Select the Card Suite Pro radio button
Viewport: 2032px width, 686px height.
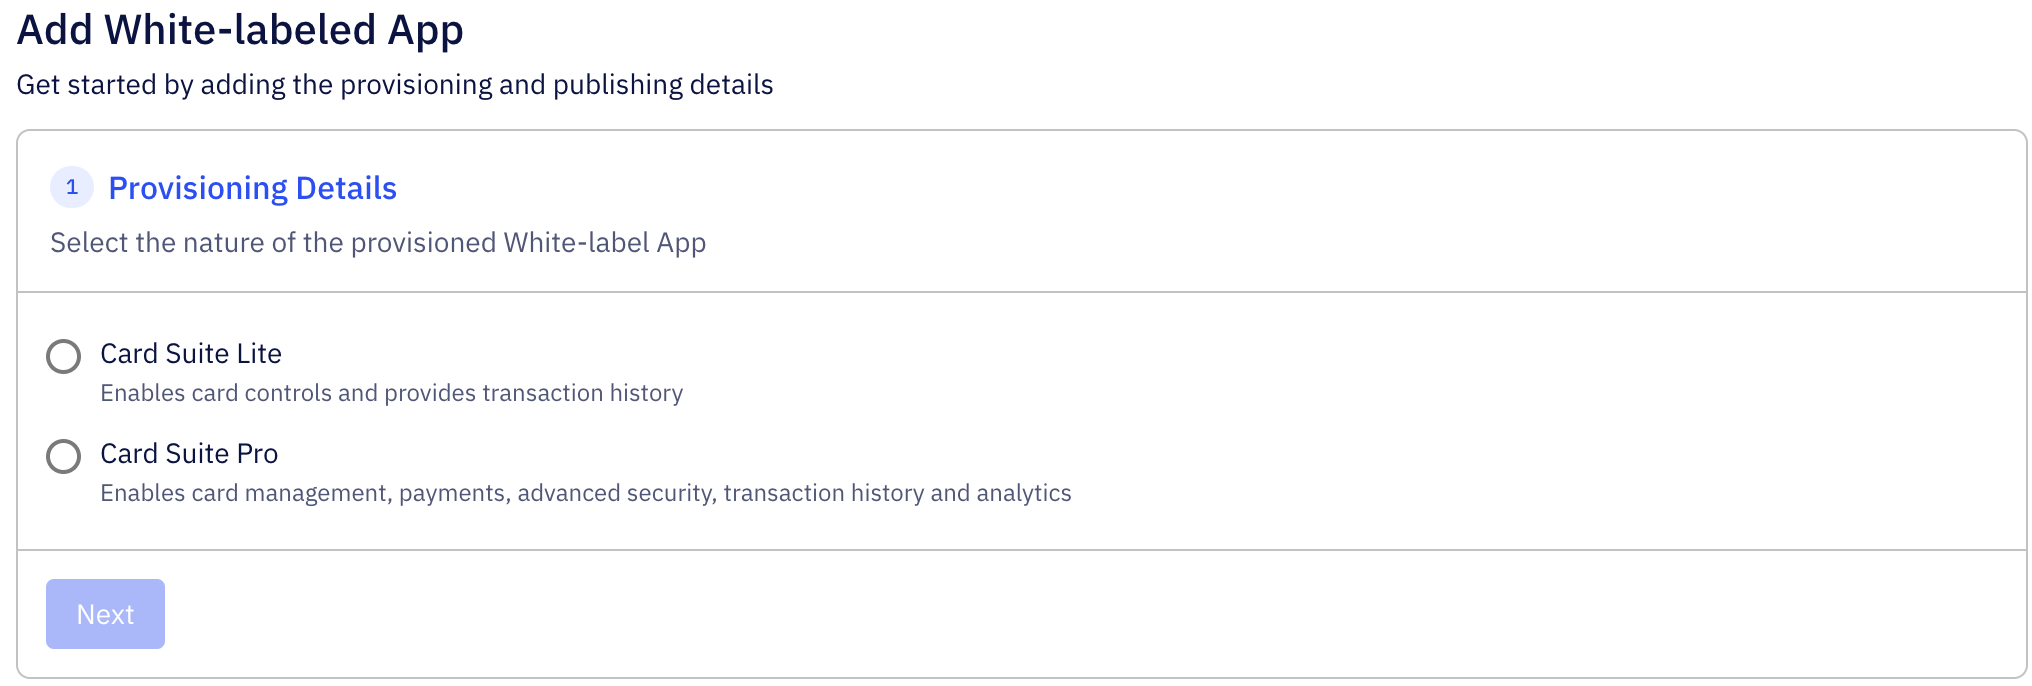63,457
